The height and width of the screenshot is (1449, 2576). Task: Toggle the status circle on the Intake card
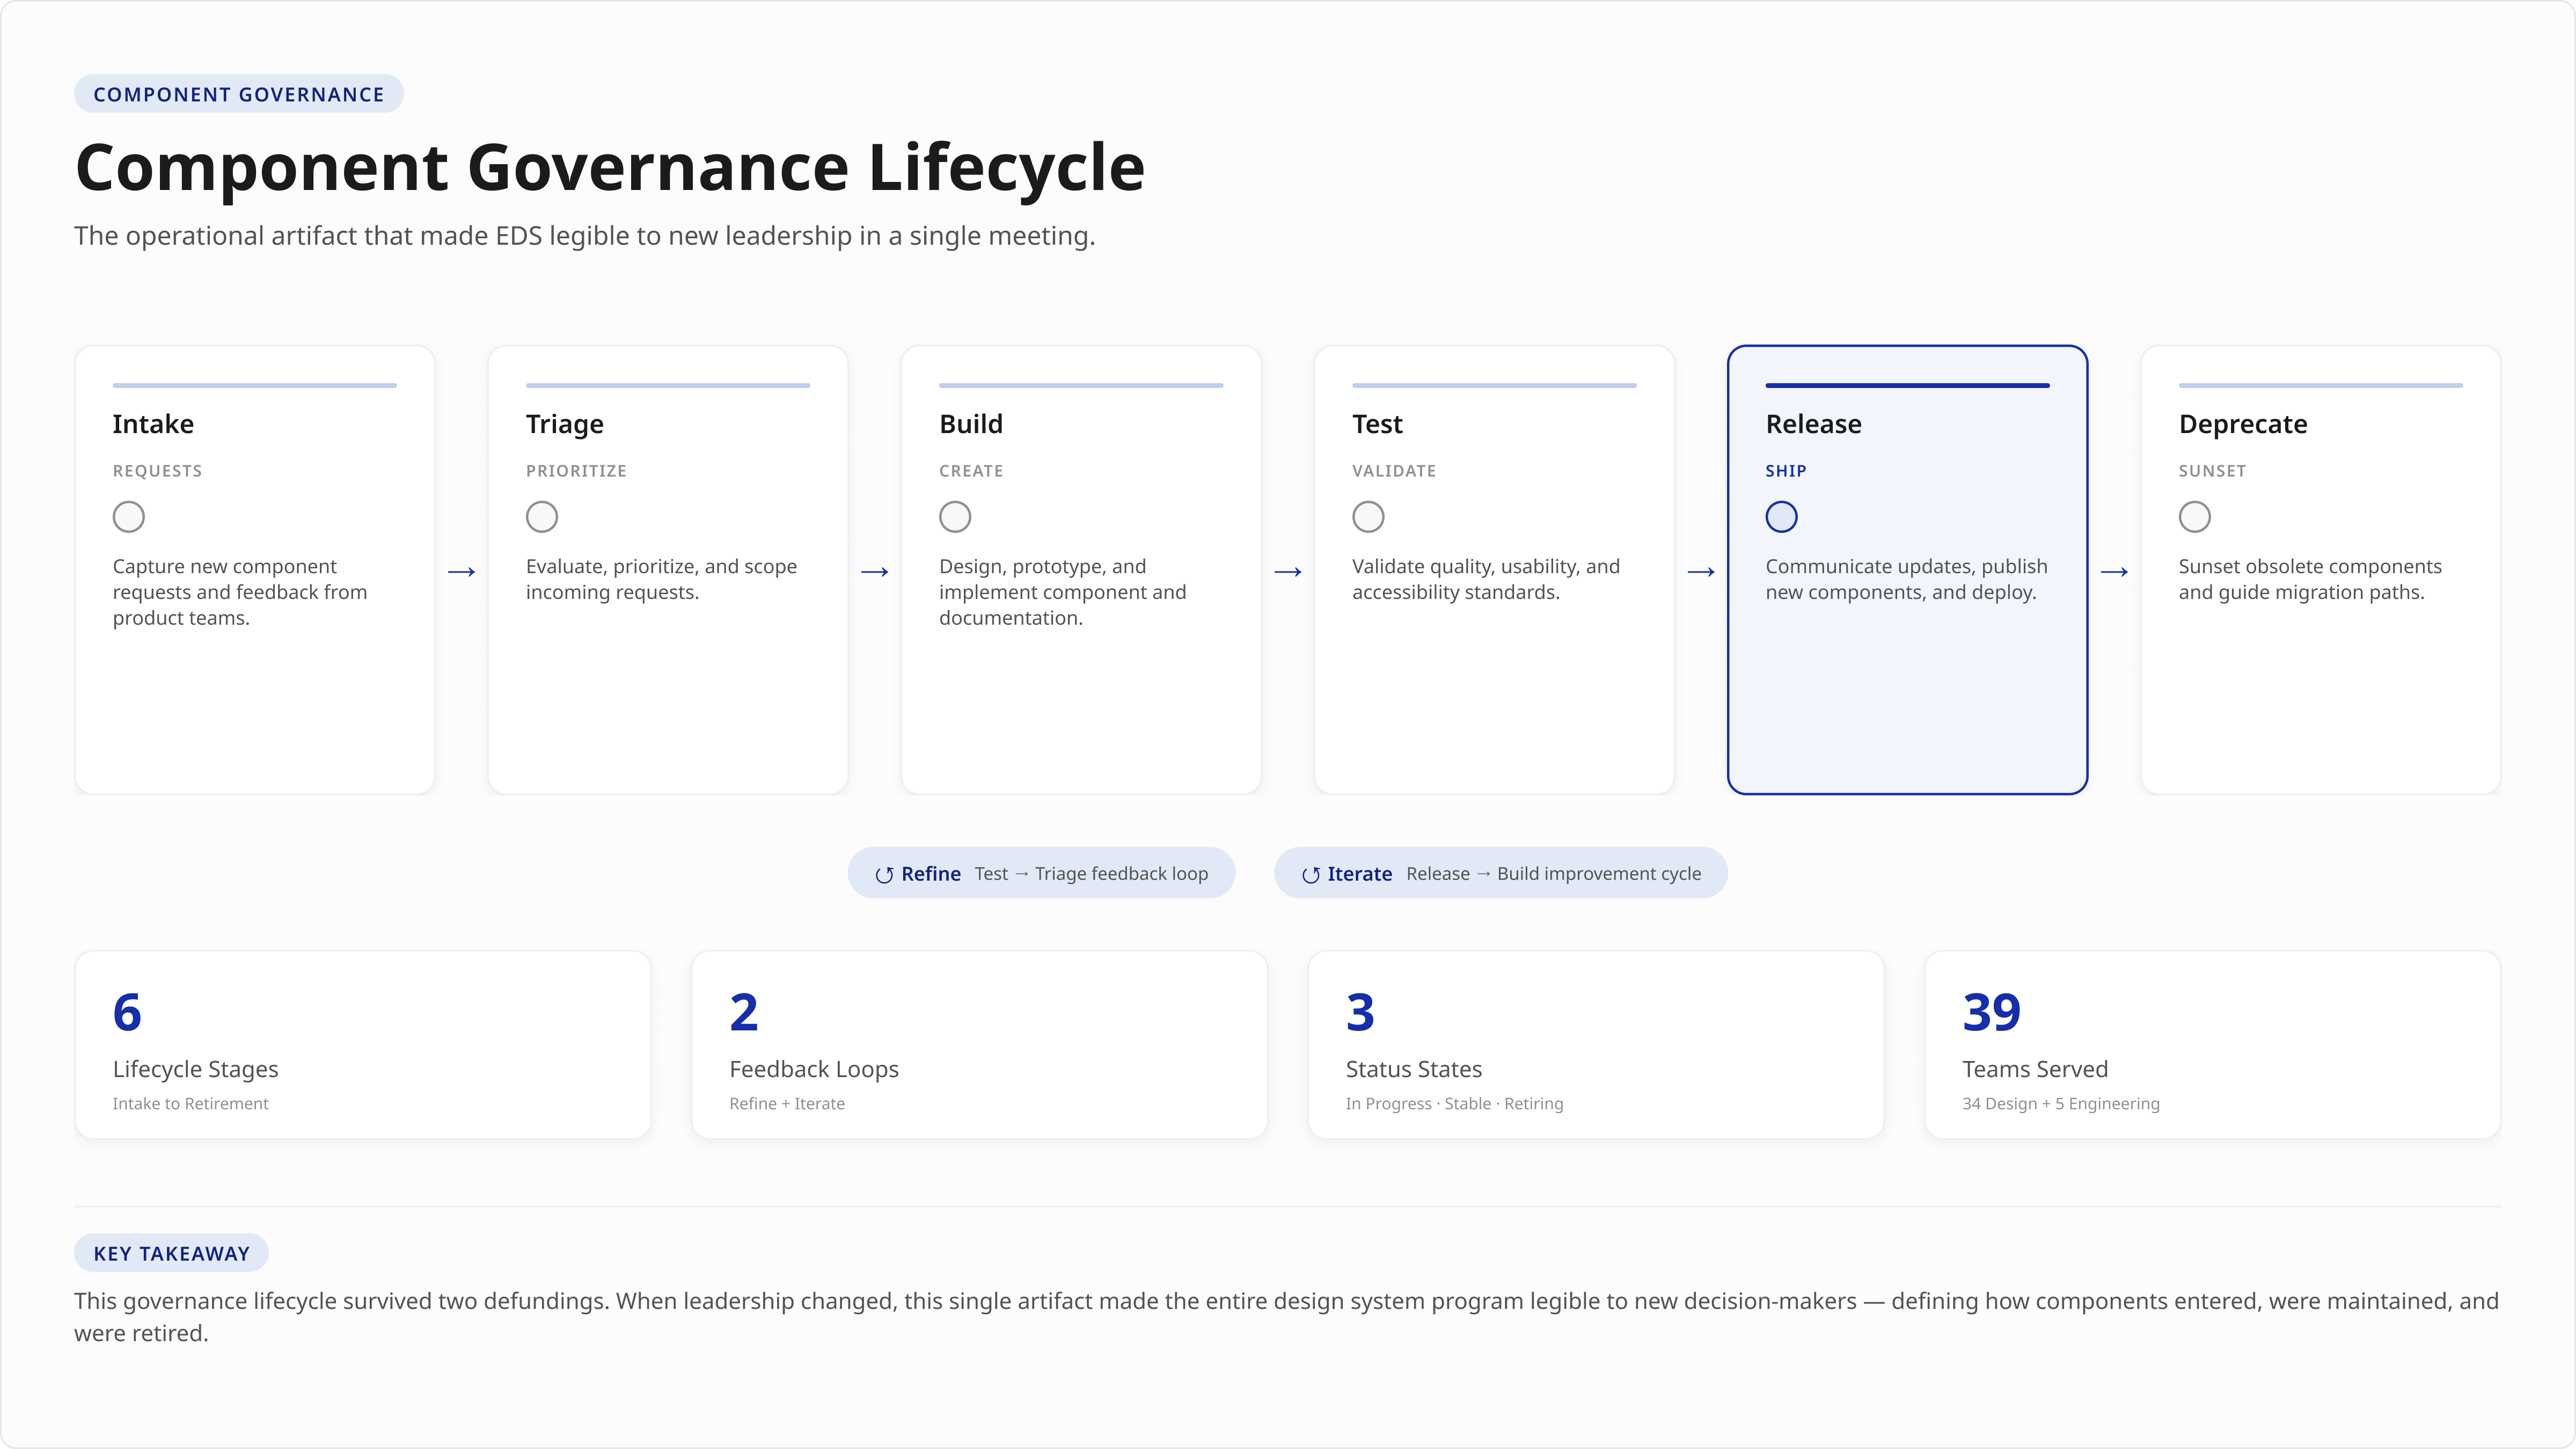point(129,517)
